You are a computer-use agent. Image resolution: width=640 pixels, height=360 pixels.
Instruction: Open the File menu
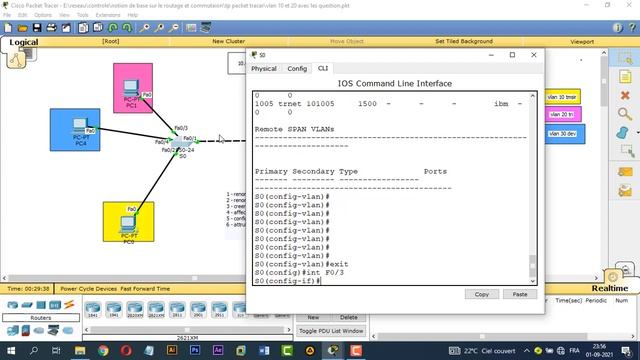tap(7, 15)
